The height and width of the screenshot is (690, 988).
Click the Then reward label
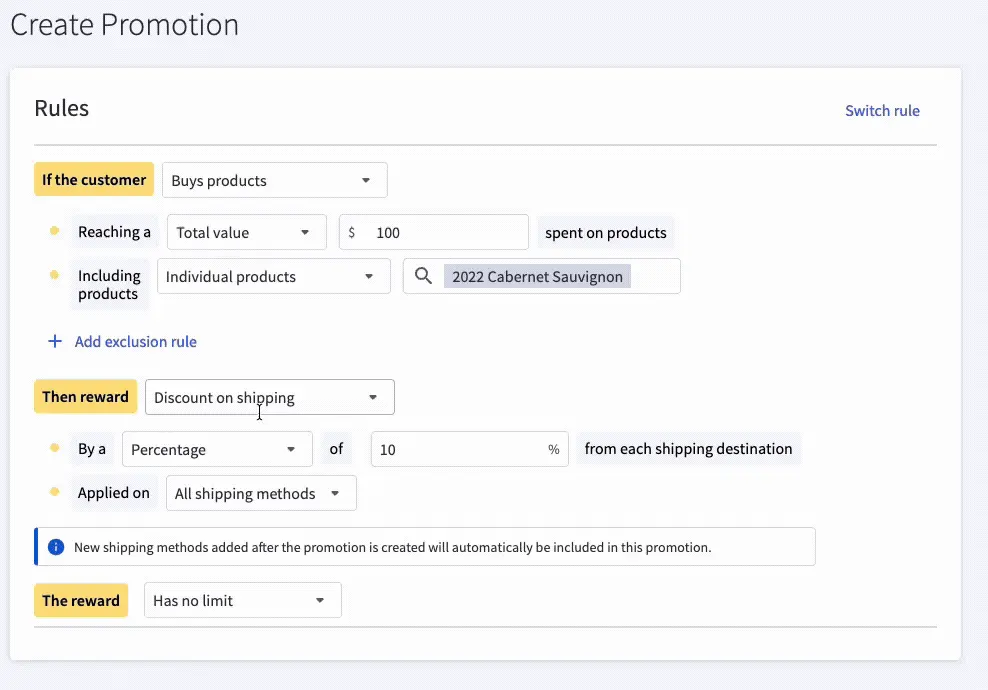click(x=85, y=397)
